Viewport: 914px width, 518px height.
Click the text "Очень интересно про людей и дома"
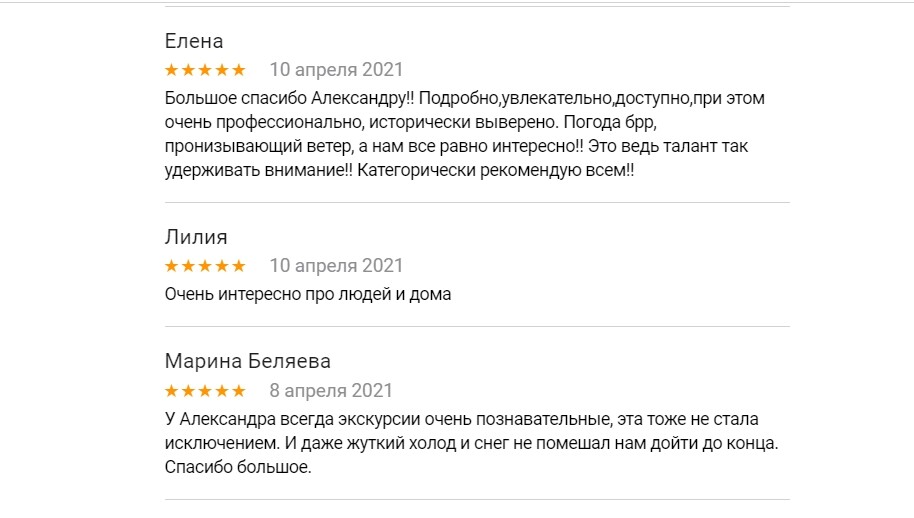[x=308, y=295]
